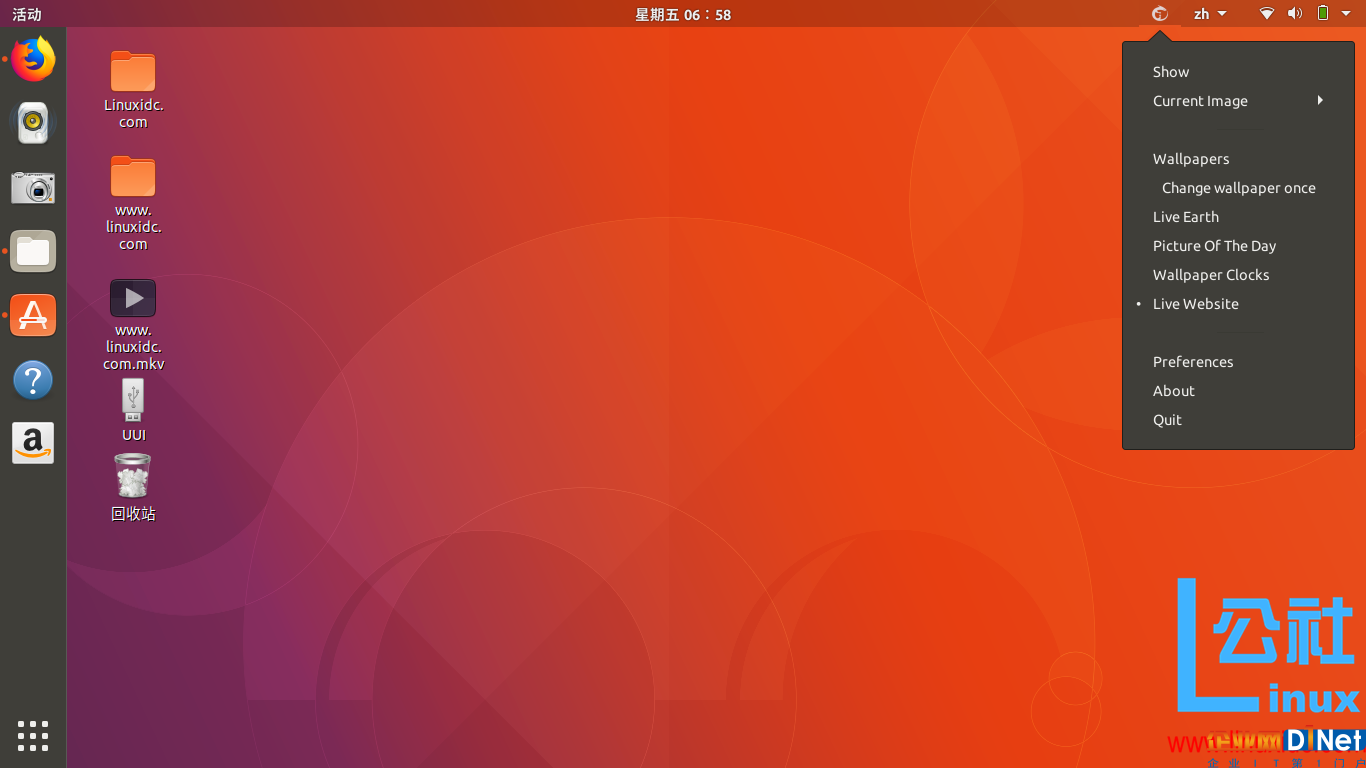The width and height of the screenshot is (1366, 768).
Task: Select the www.linuxidc.com desktop folder
Action: [x=133, y=203]
